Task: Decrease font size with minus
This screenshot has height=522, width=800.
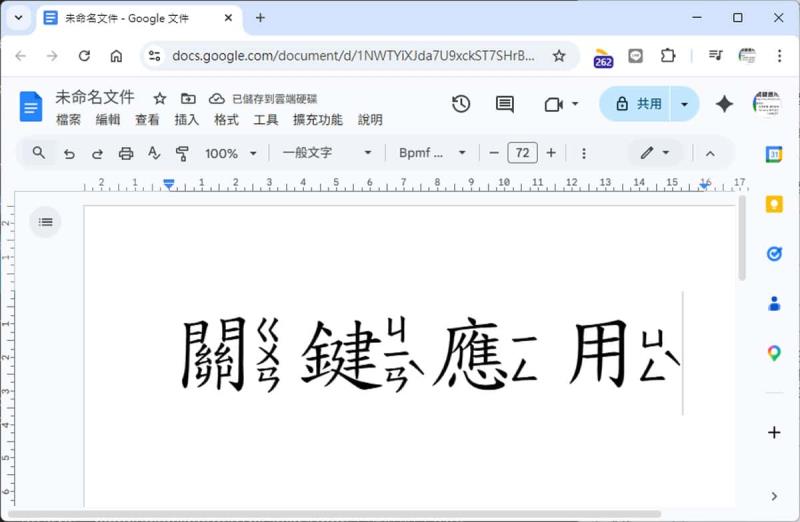Action: pyautogui.click(x=493, y=153)
